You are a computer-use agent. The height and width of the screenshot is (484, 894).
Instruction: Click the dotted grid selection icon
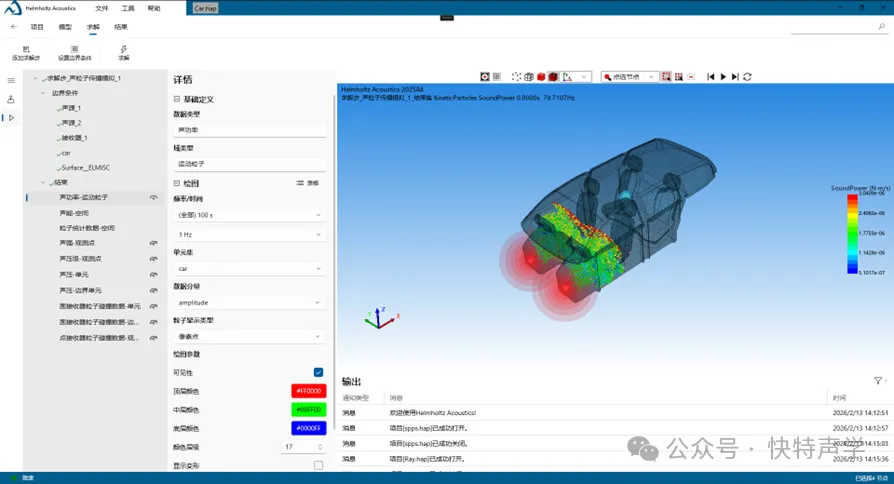click(x=678, y=76)
